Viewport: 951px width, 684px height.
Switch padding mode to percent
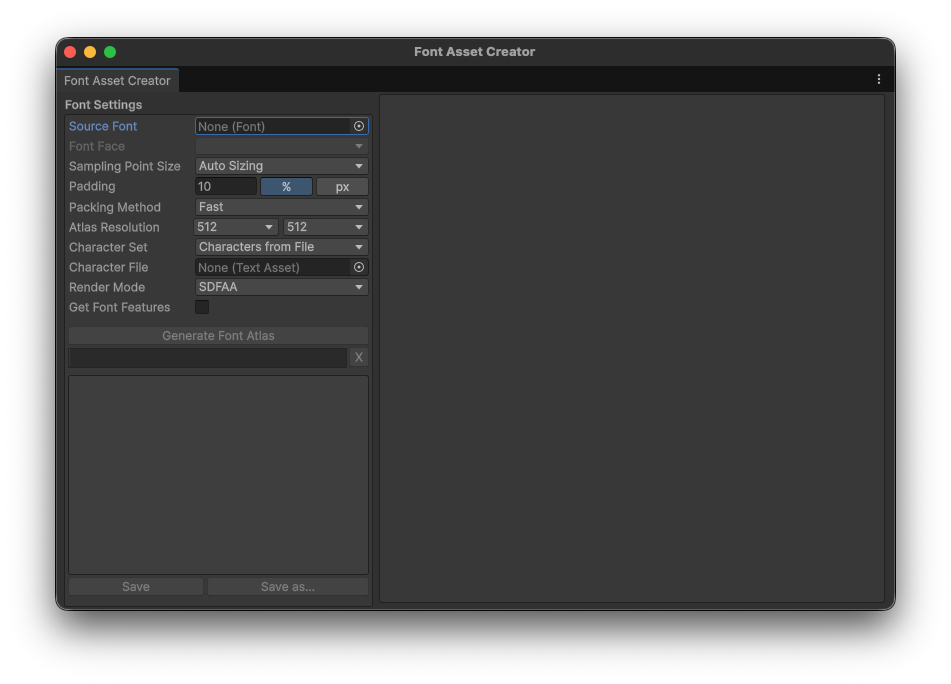pyautogui.click(x=286, y=186)
